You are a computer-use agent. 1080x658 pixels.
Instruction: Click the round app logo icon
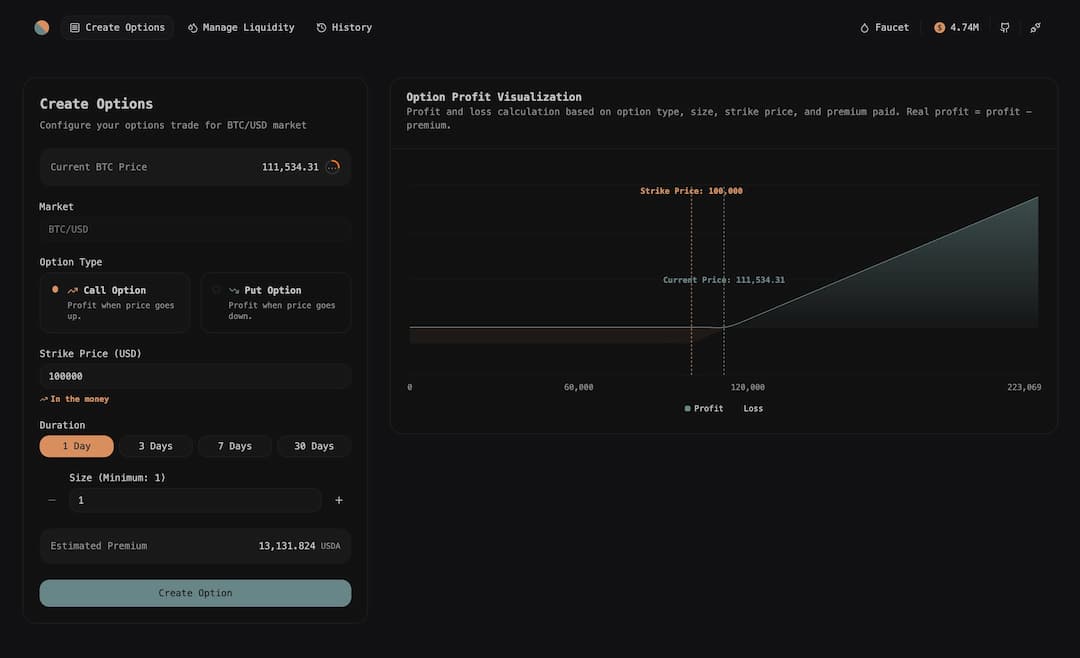tap(41, 28)
